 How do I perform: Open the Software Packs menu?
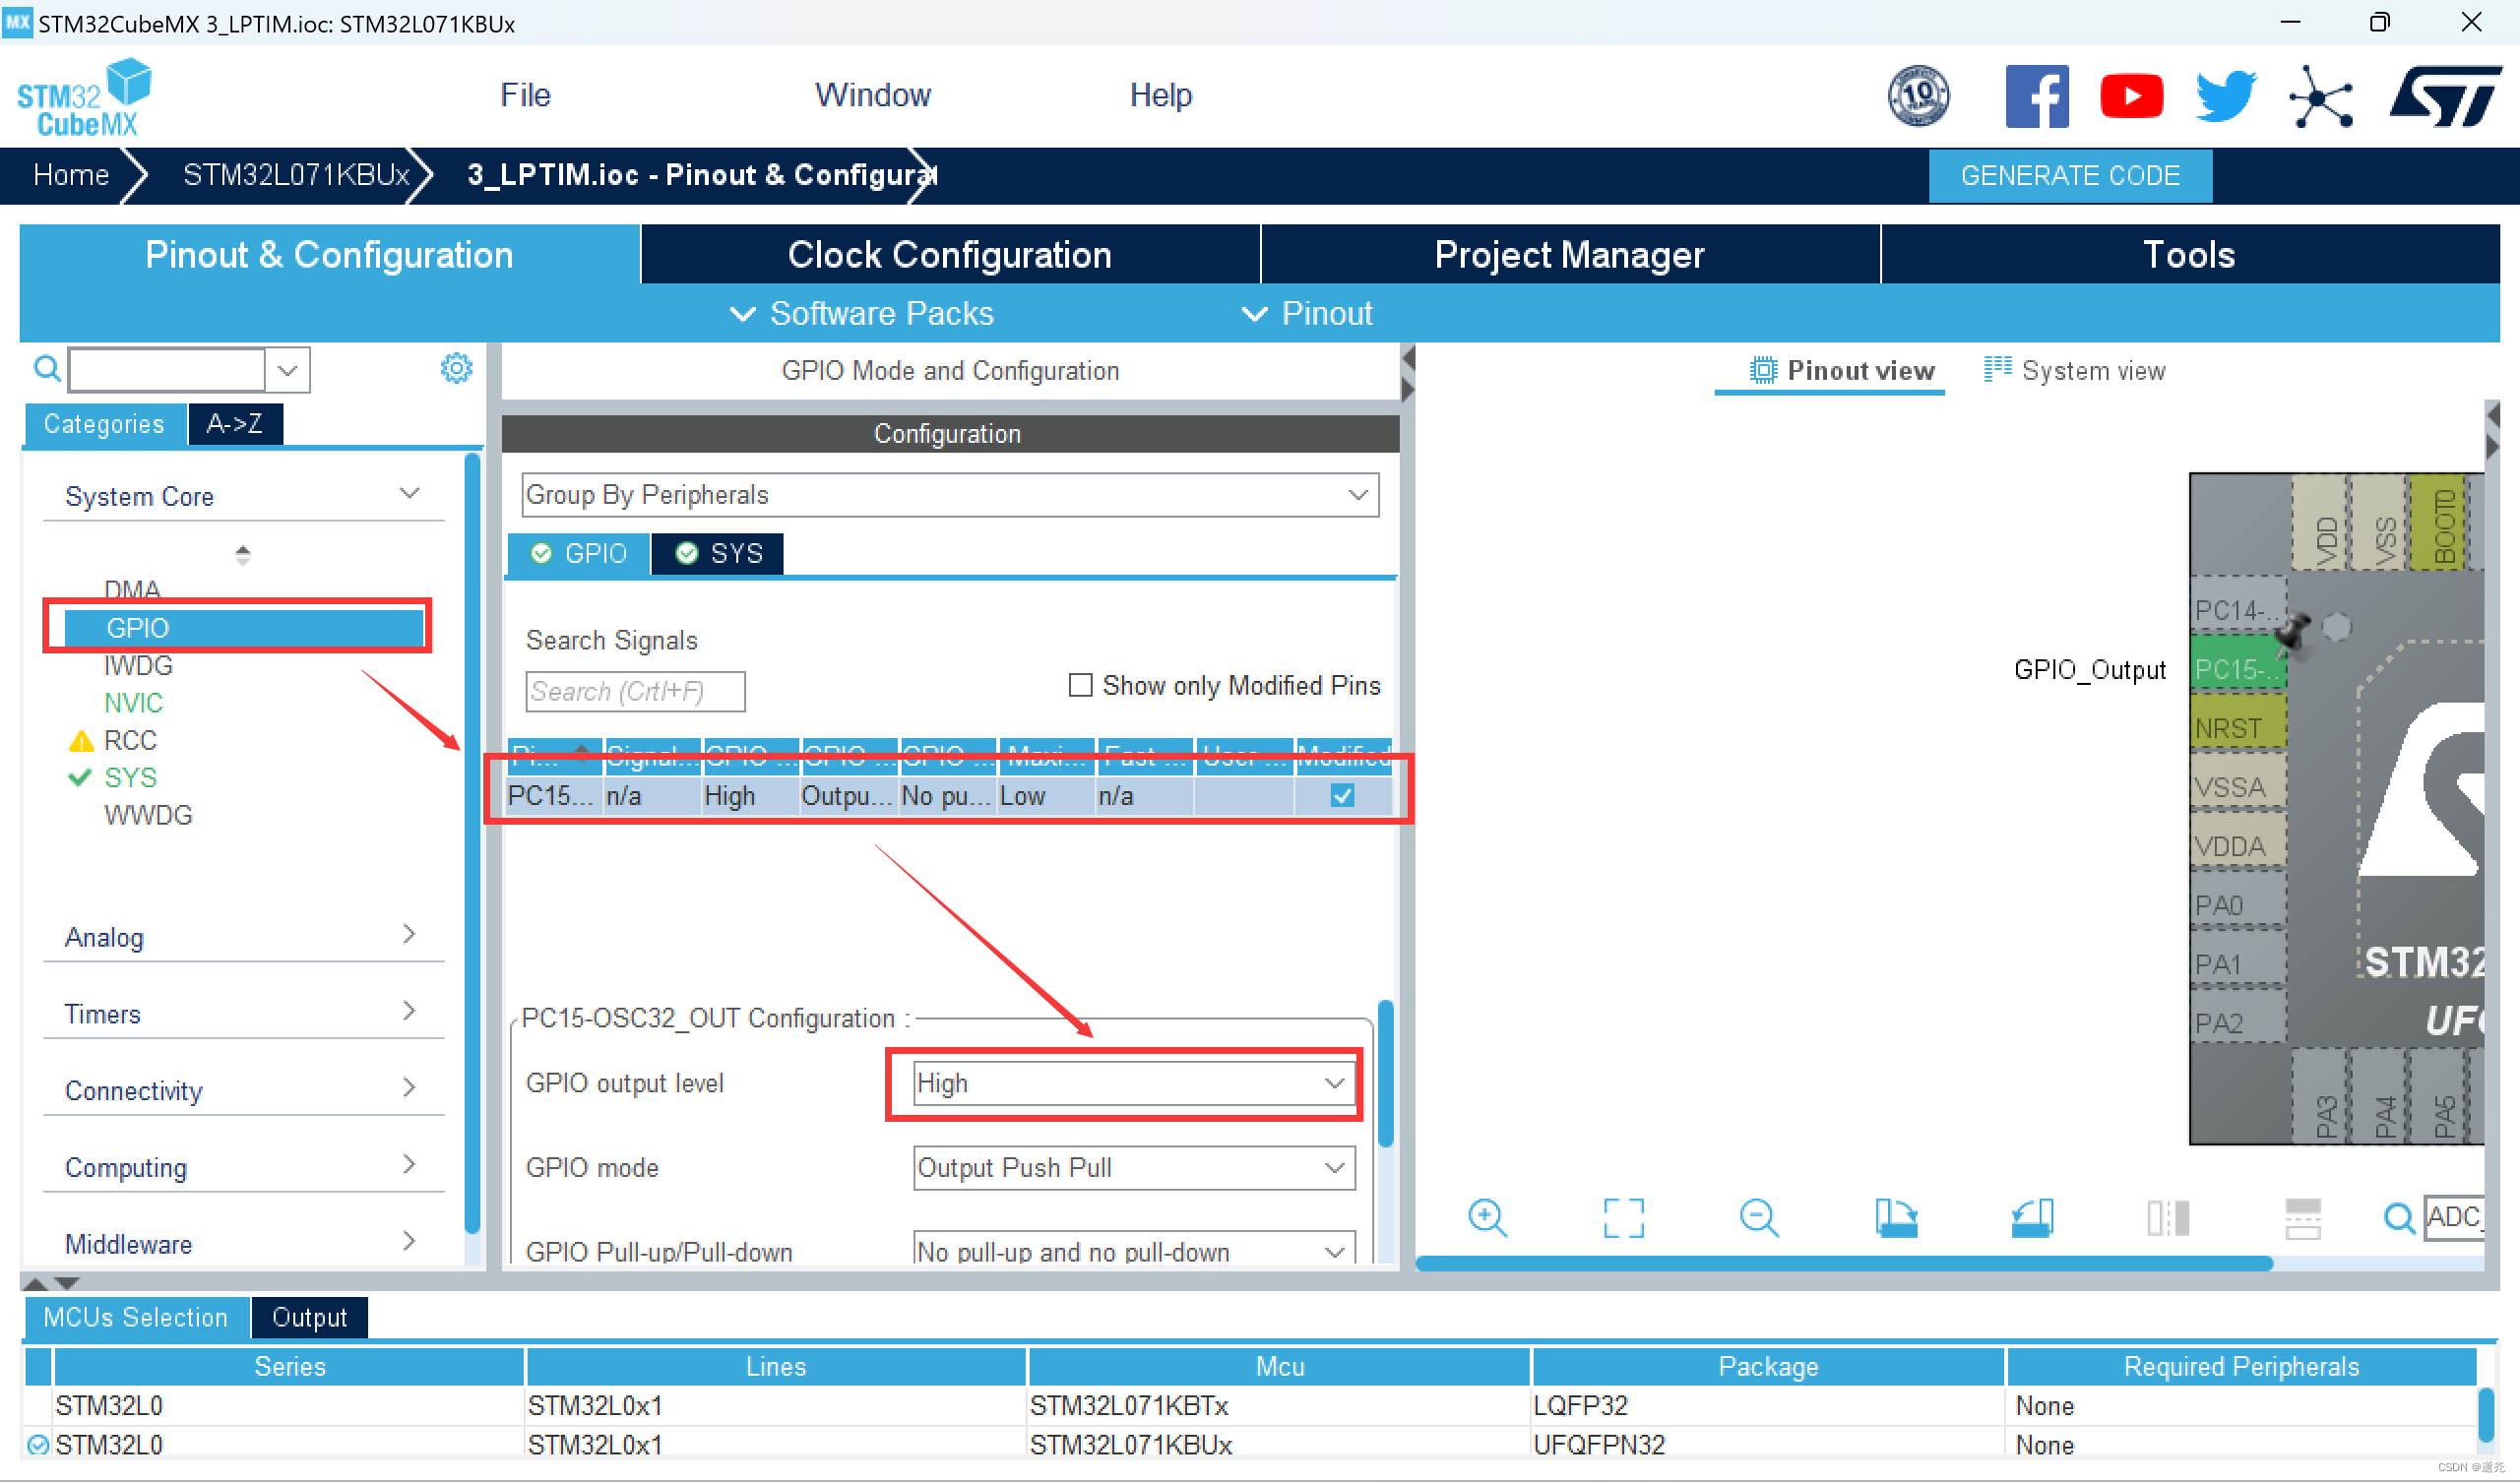862,314
